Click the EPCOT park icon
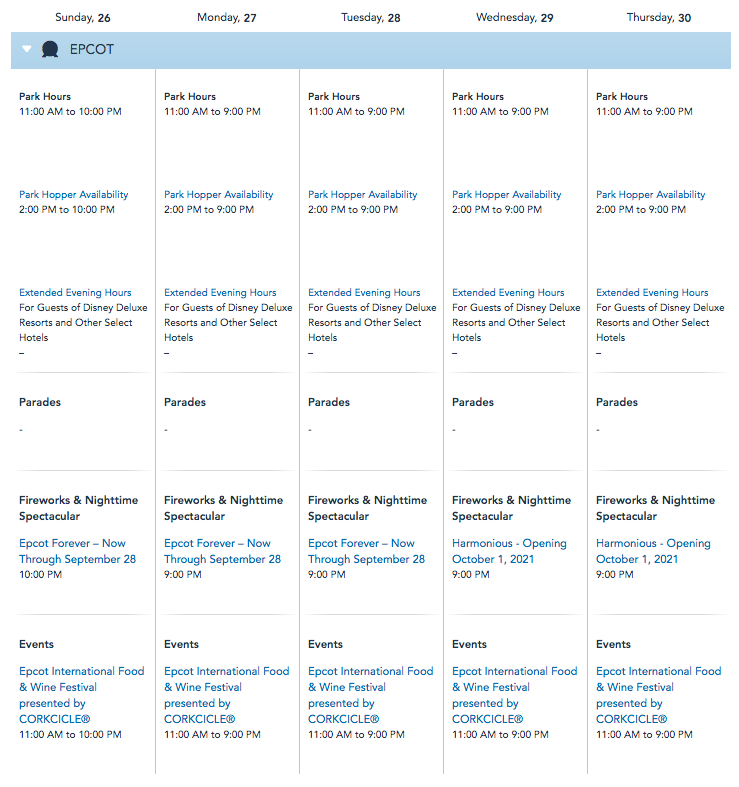 [51, 49]
